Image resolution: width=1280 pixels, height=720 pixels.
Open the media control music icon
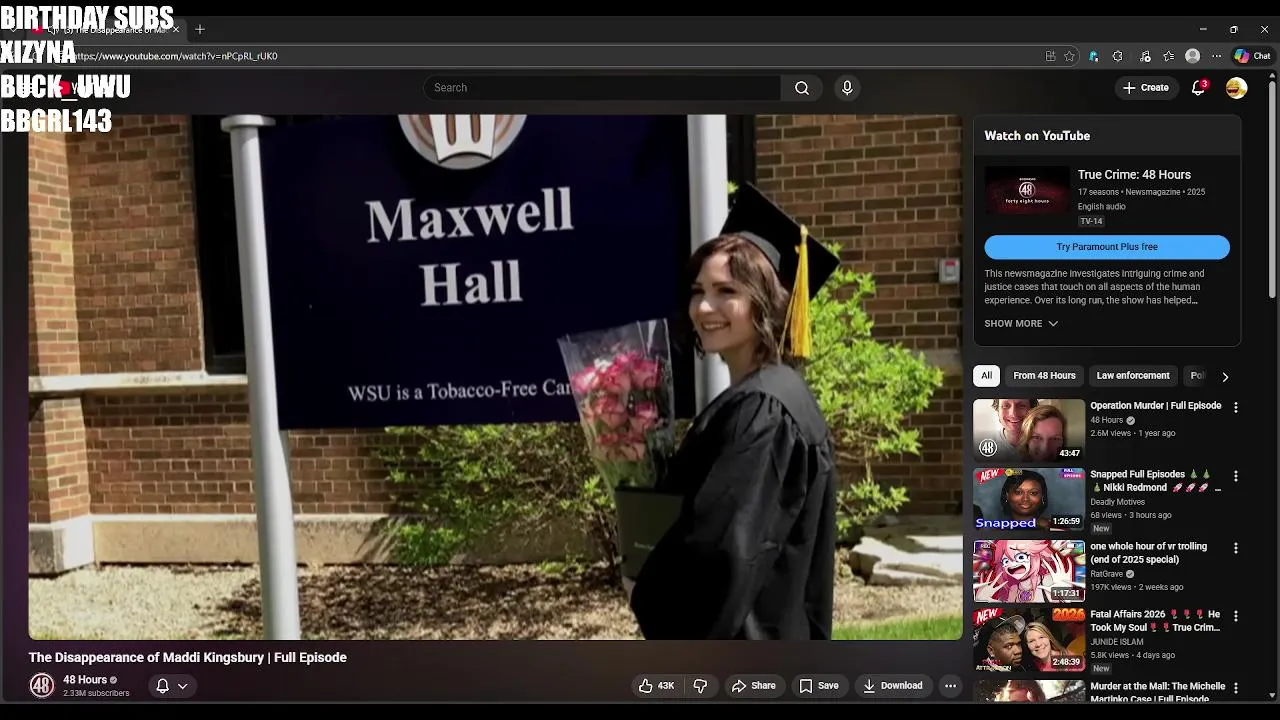(1145, 56)
